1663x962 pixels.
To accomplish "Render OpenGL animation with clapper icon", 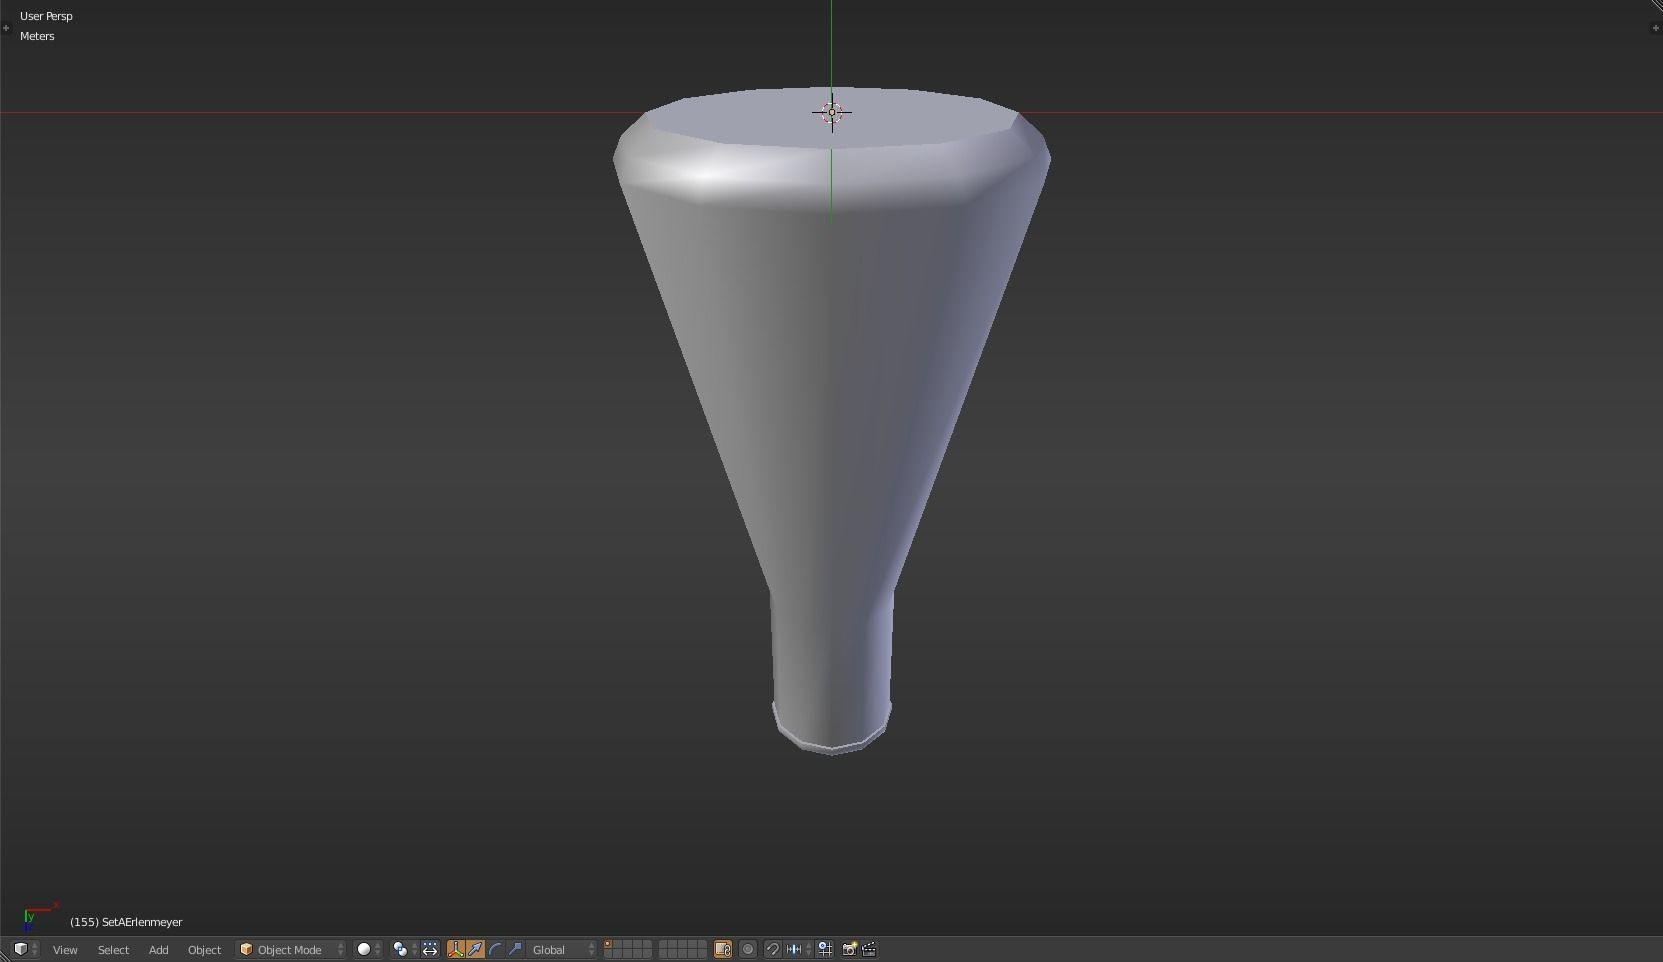I will coord(869,949).
